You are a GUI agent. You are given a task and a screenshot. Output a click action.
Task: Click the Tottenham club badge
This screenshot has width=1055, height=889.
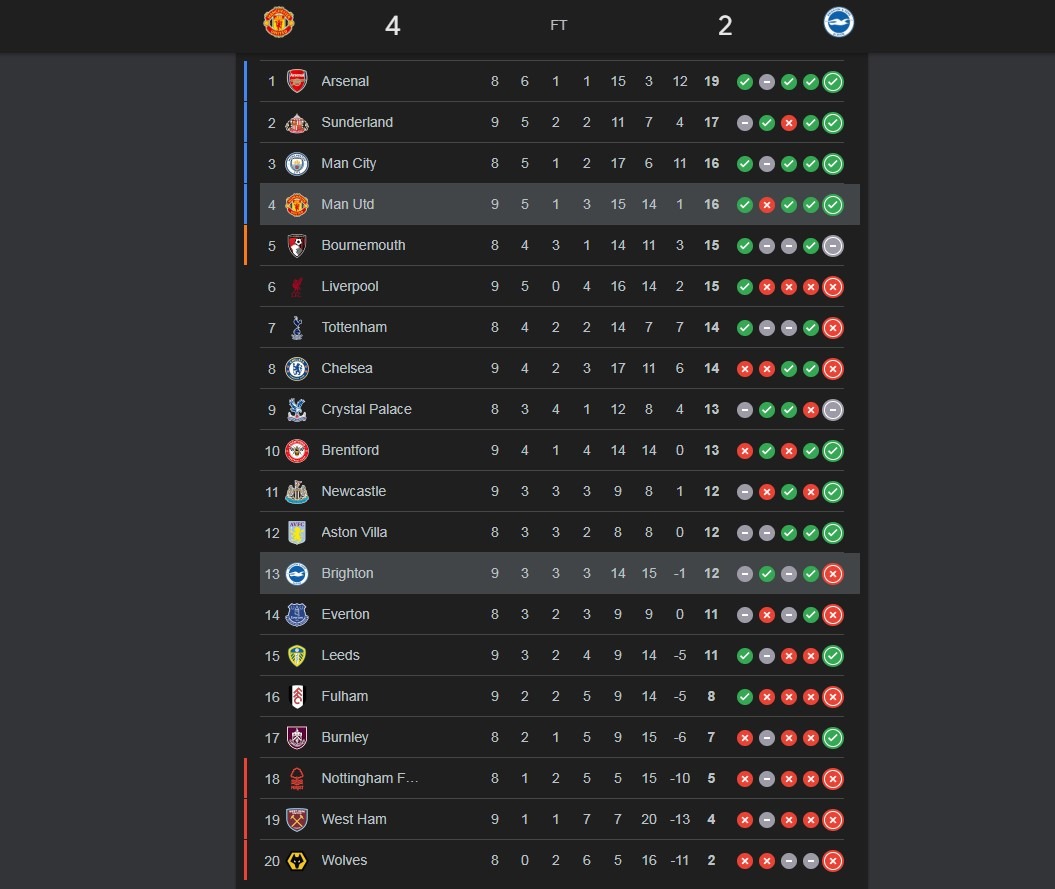tap(297, 327)
